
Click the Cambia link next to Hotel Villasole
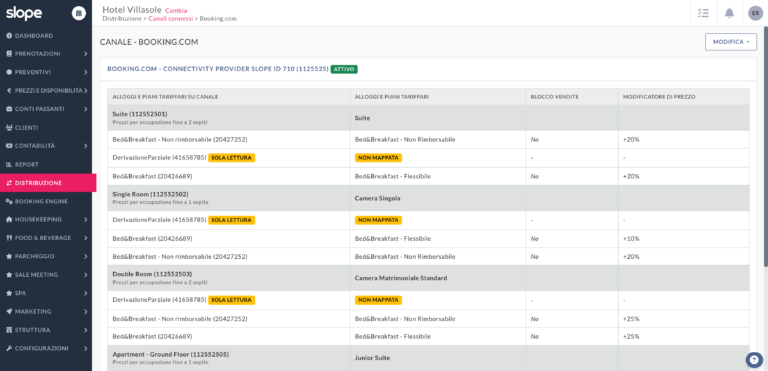[176, 10]
